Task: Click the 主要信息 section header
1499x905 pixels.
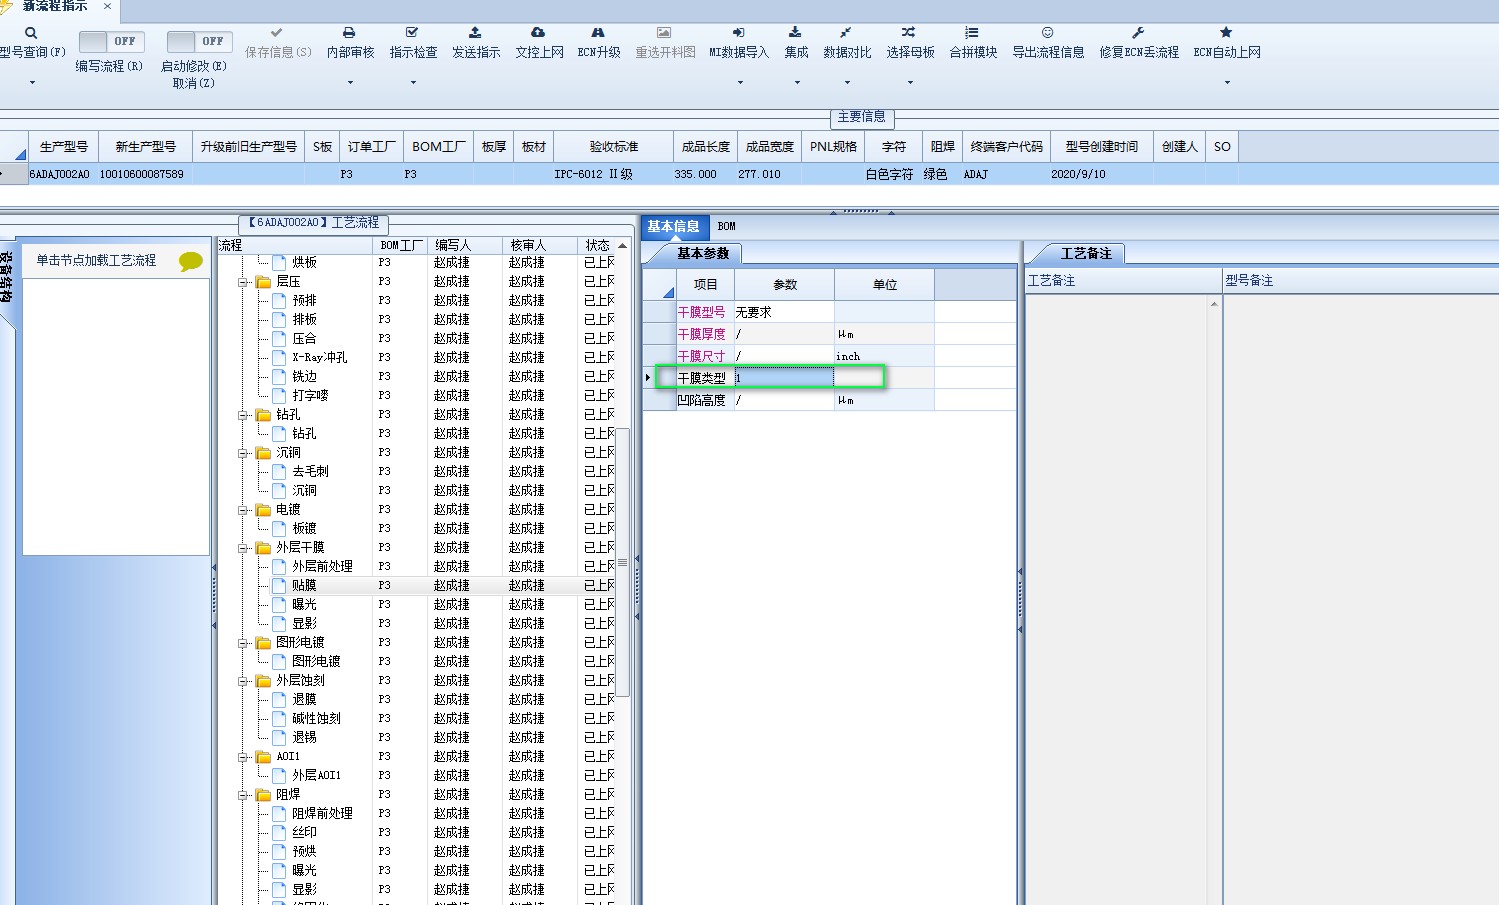Action: point(861,117)
